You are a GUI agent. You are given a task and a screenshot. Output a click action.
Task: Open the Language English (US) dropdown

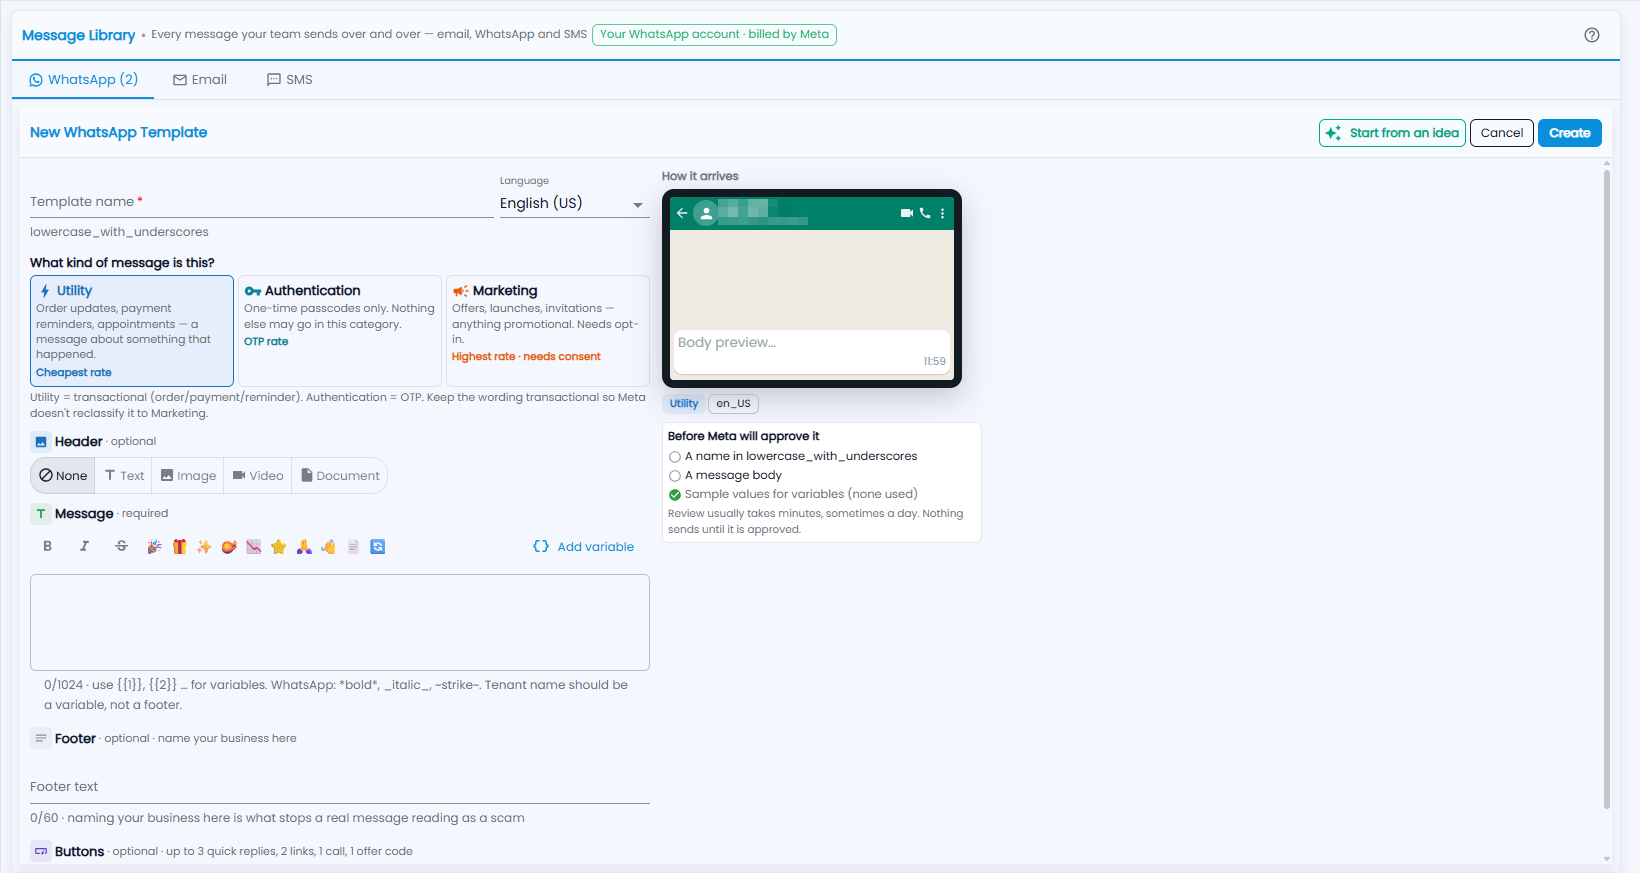point(574,203)
